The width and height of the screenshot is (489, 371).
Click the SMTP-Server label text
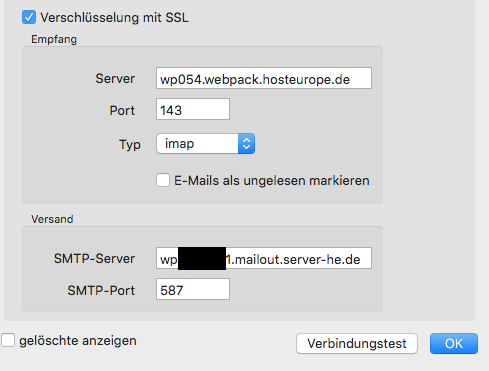point(94,258)
